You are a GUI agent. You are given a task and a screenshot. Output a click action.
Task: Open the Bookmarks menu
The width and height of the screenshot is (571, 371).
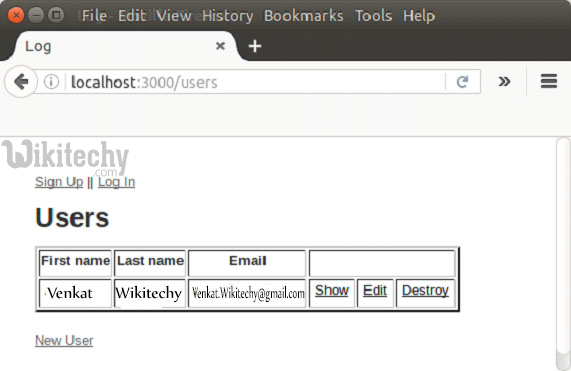coord(303,16)
